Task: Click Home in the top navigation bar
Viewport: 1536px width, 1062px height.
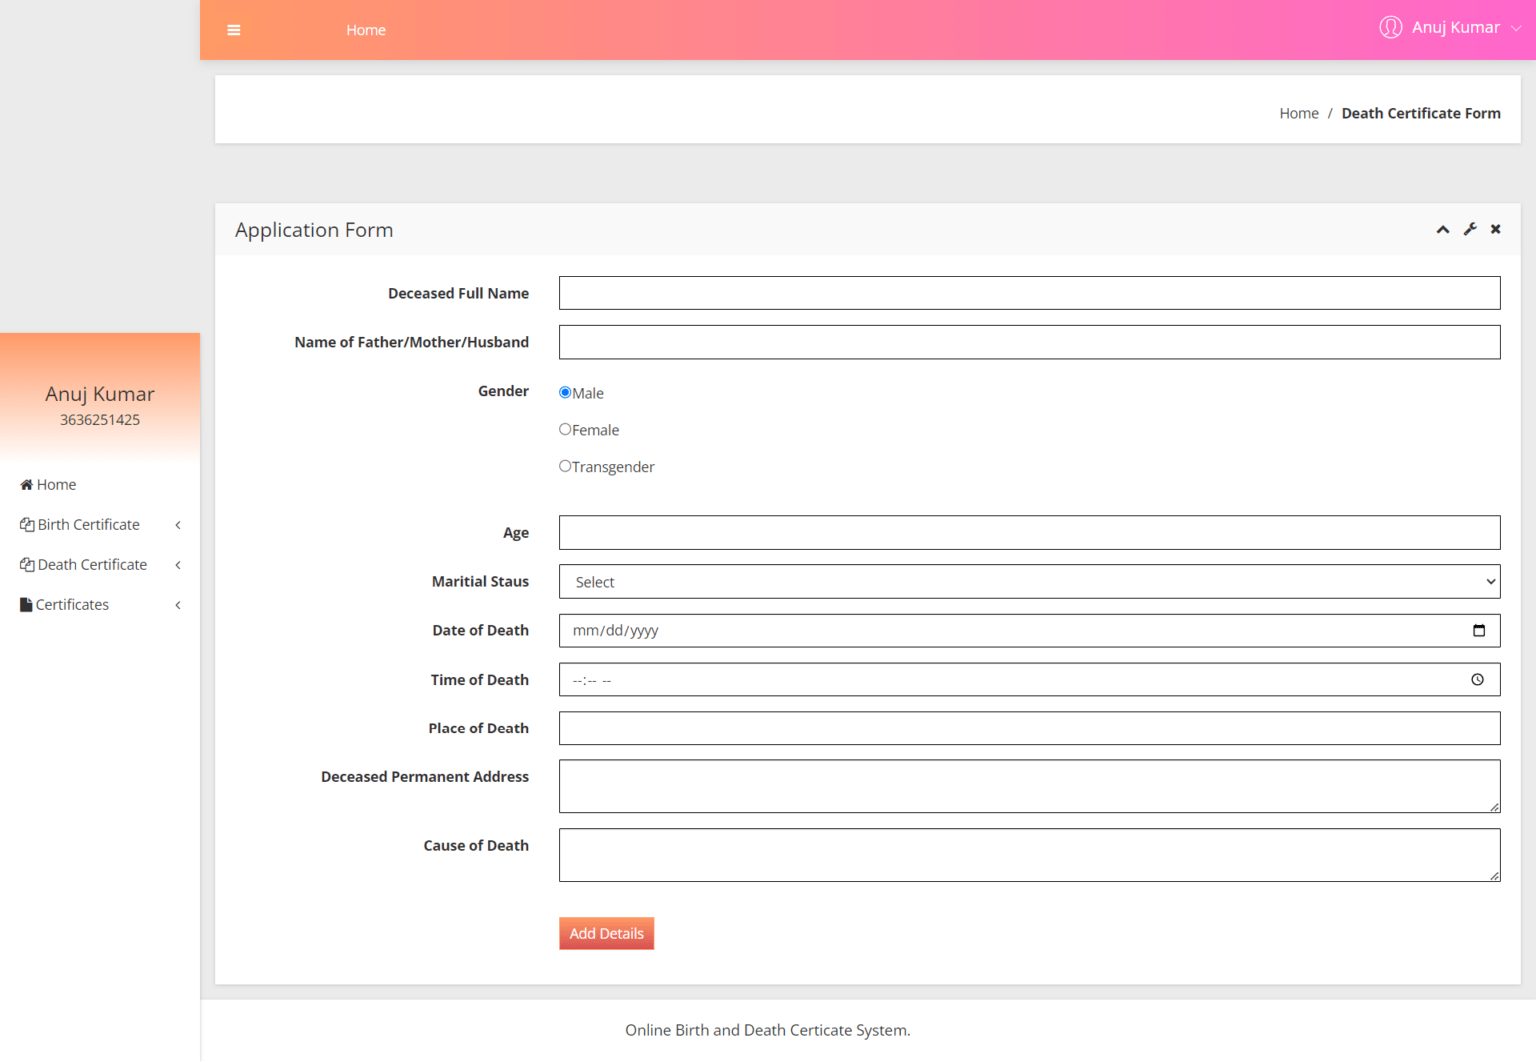Action: coord(365,29)
